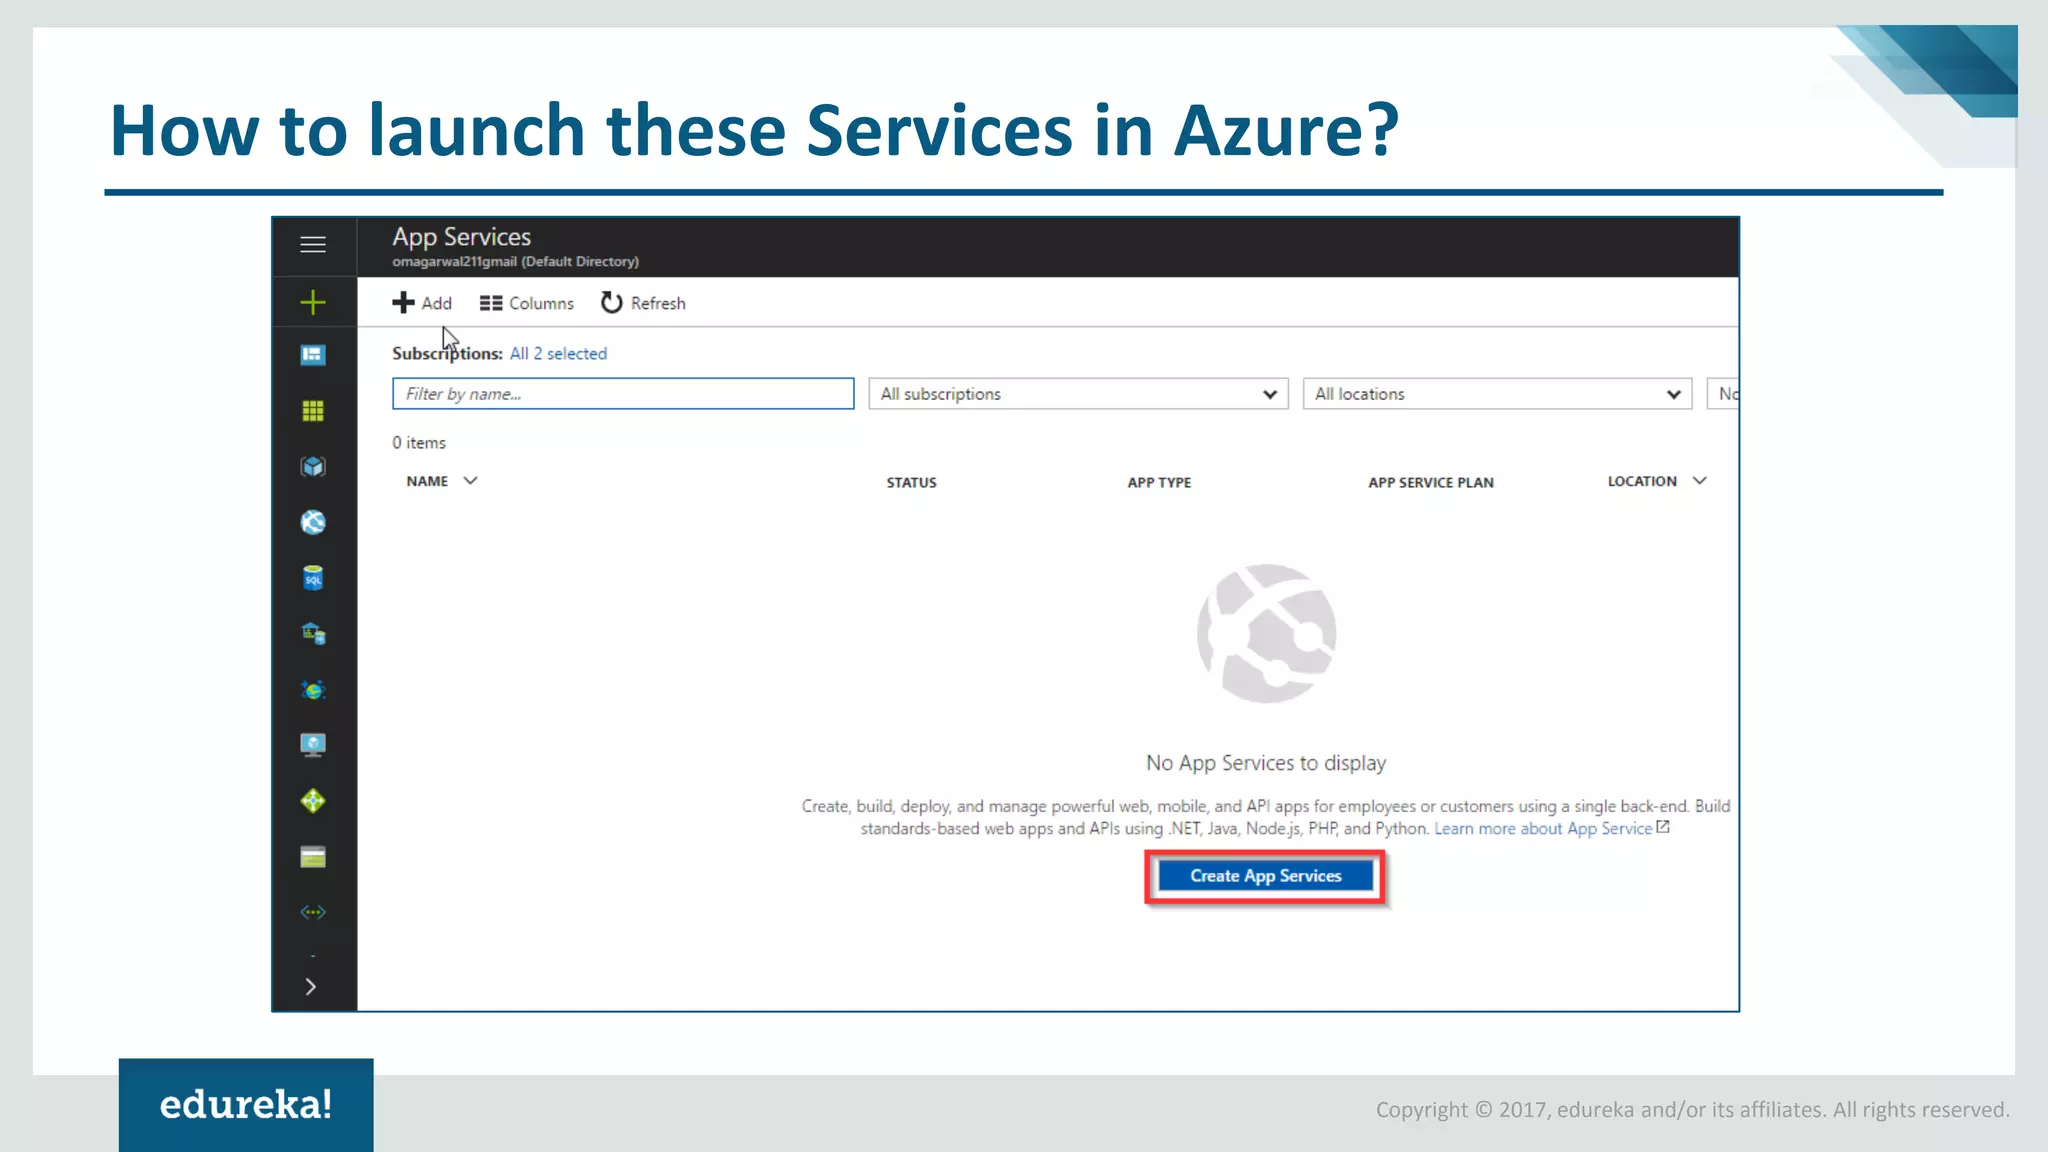Click the omagarwal211gmail (Default Directory) text
The height and width of the screenshot is (1152, 2048).
[515, 261]
